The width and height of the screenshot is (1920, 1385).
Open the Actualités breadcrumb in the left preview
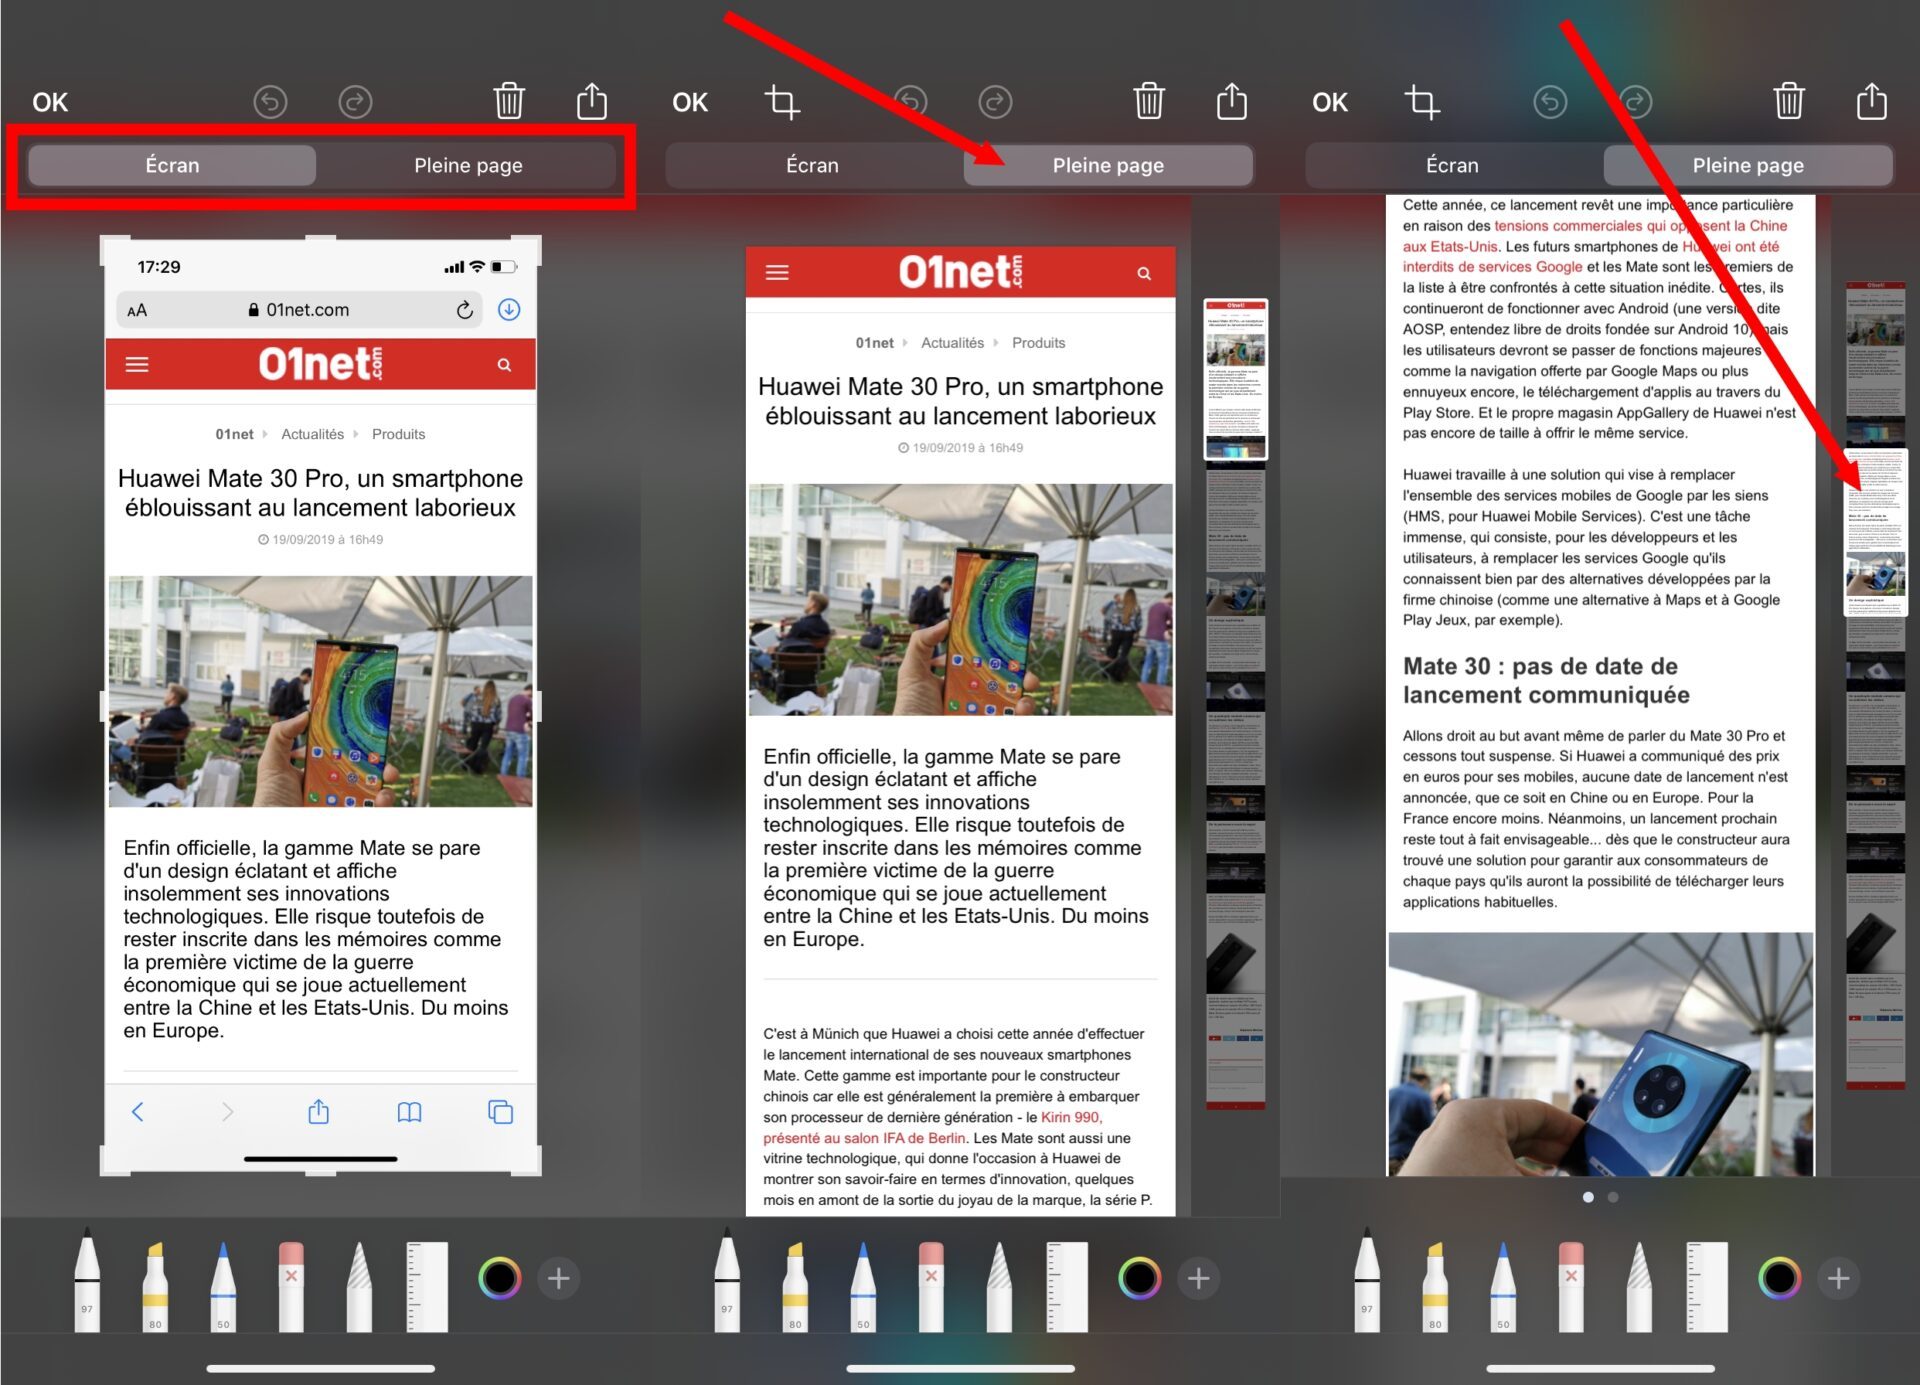pyautogui.click(x=312, y=434)
